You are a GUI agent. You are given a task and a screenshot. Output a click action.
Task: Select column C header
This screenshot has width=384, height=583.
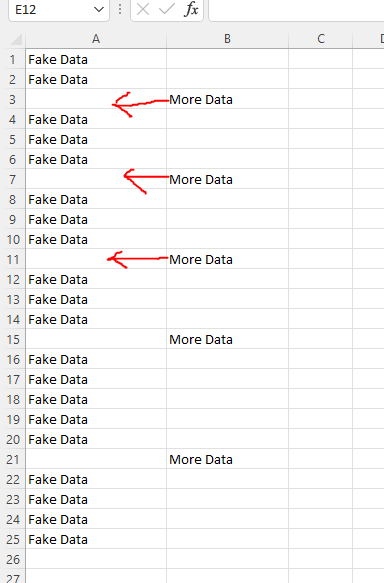point(320,39)
